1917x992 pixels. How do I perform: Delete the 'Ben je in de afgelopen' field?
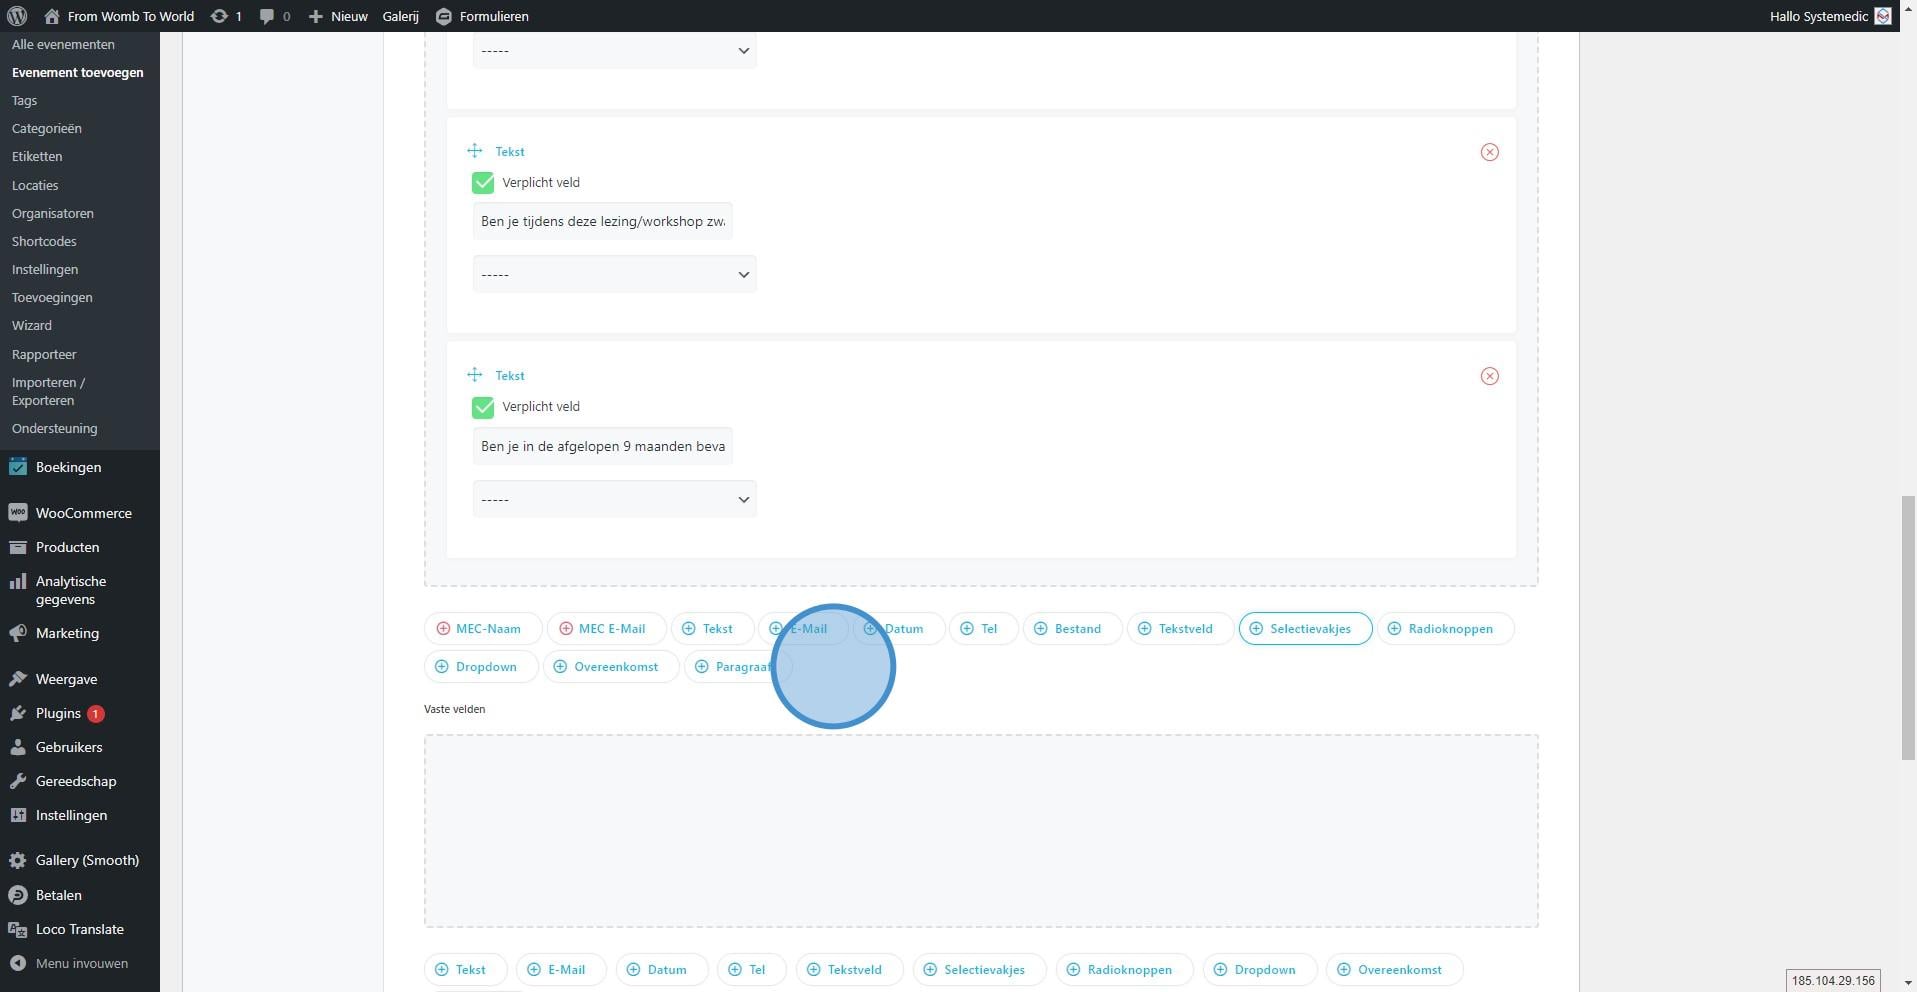pos(1489,376)
